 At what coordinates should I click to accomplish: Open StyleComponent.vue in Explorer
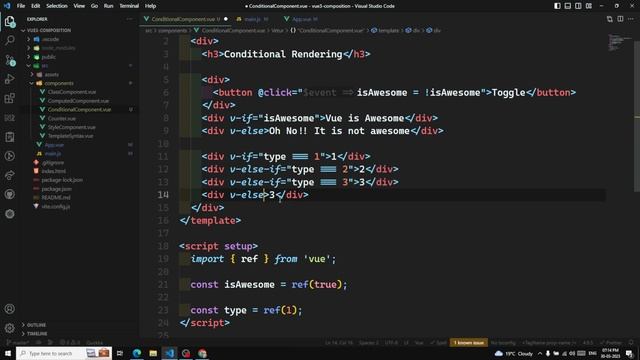click(72, 127)
